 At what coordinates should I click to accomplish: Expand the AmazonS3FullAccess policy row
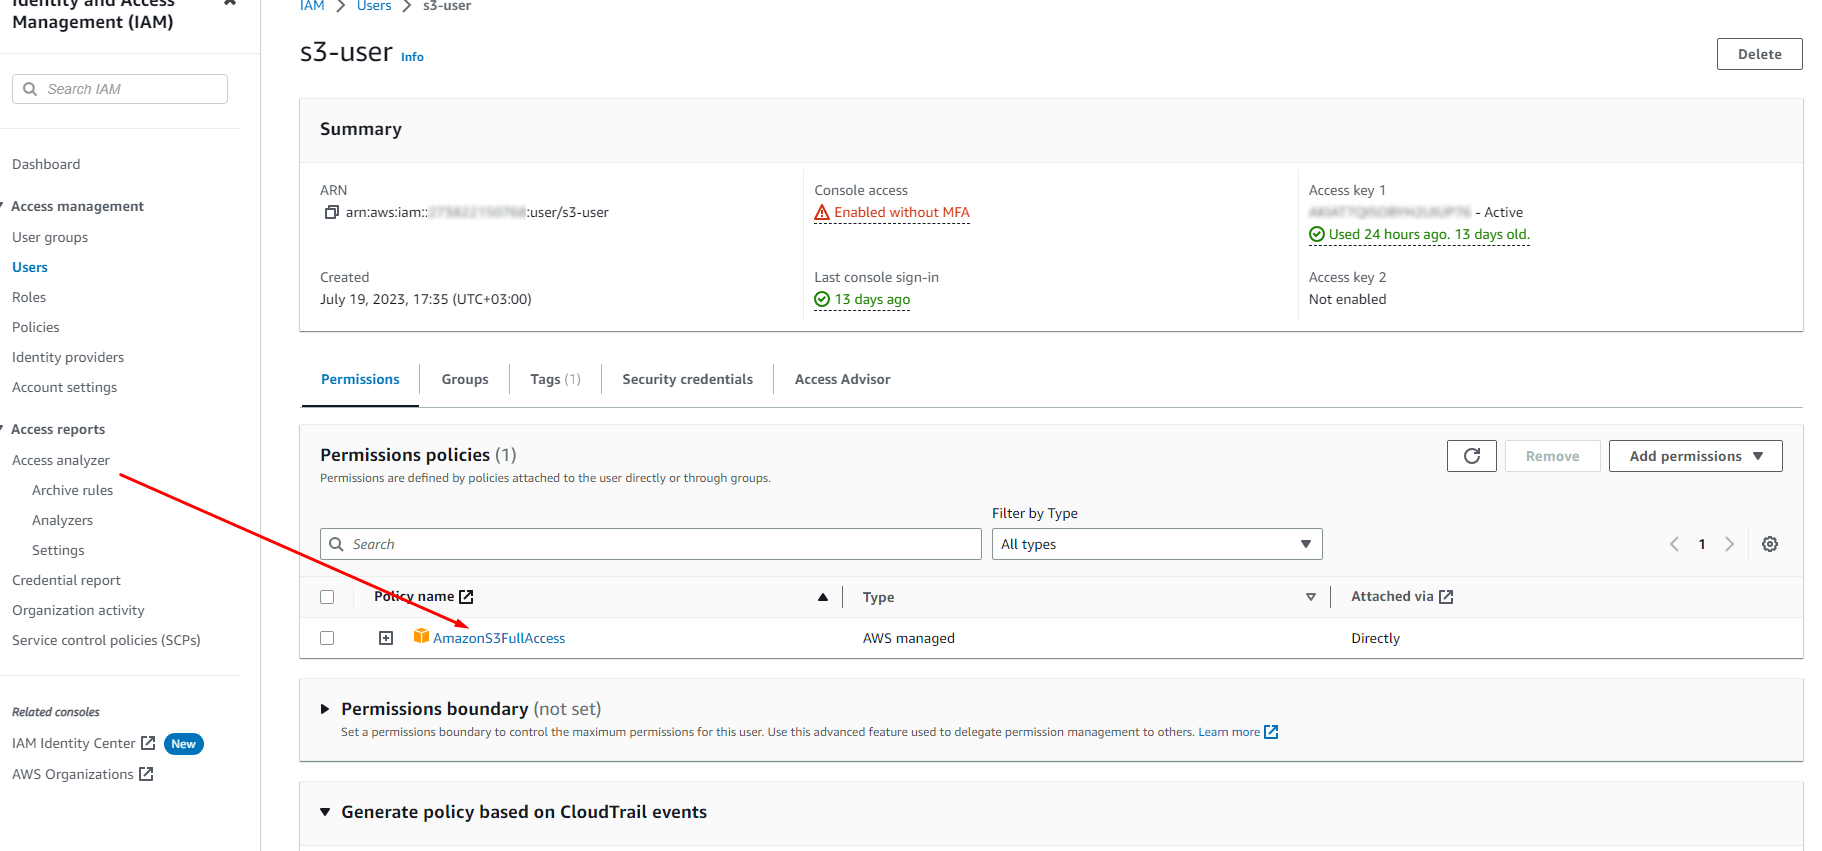[386, 638]
